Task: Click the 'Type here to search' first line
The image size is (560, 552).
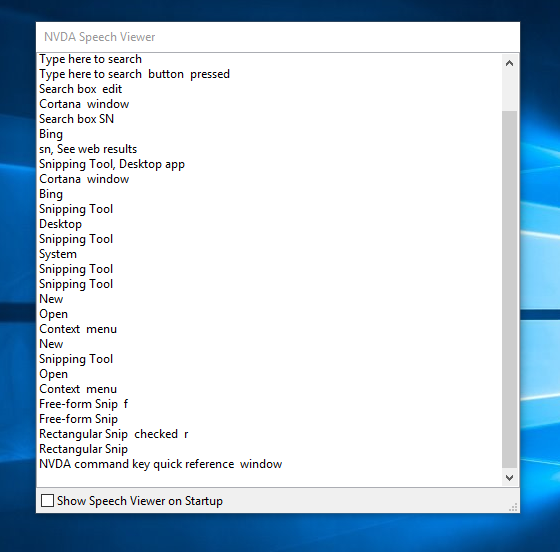Action: (90, 59)
